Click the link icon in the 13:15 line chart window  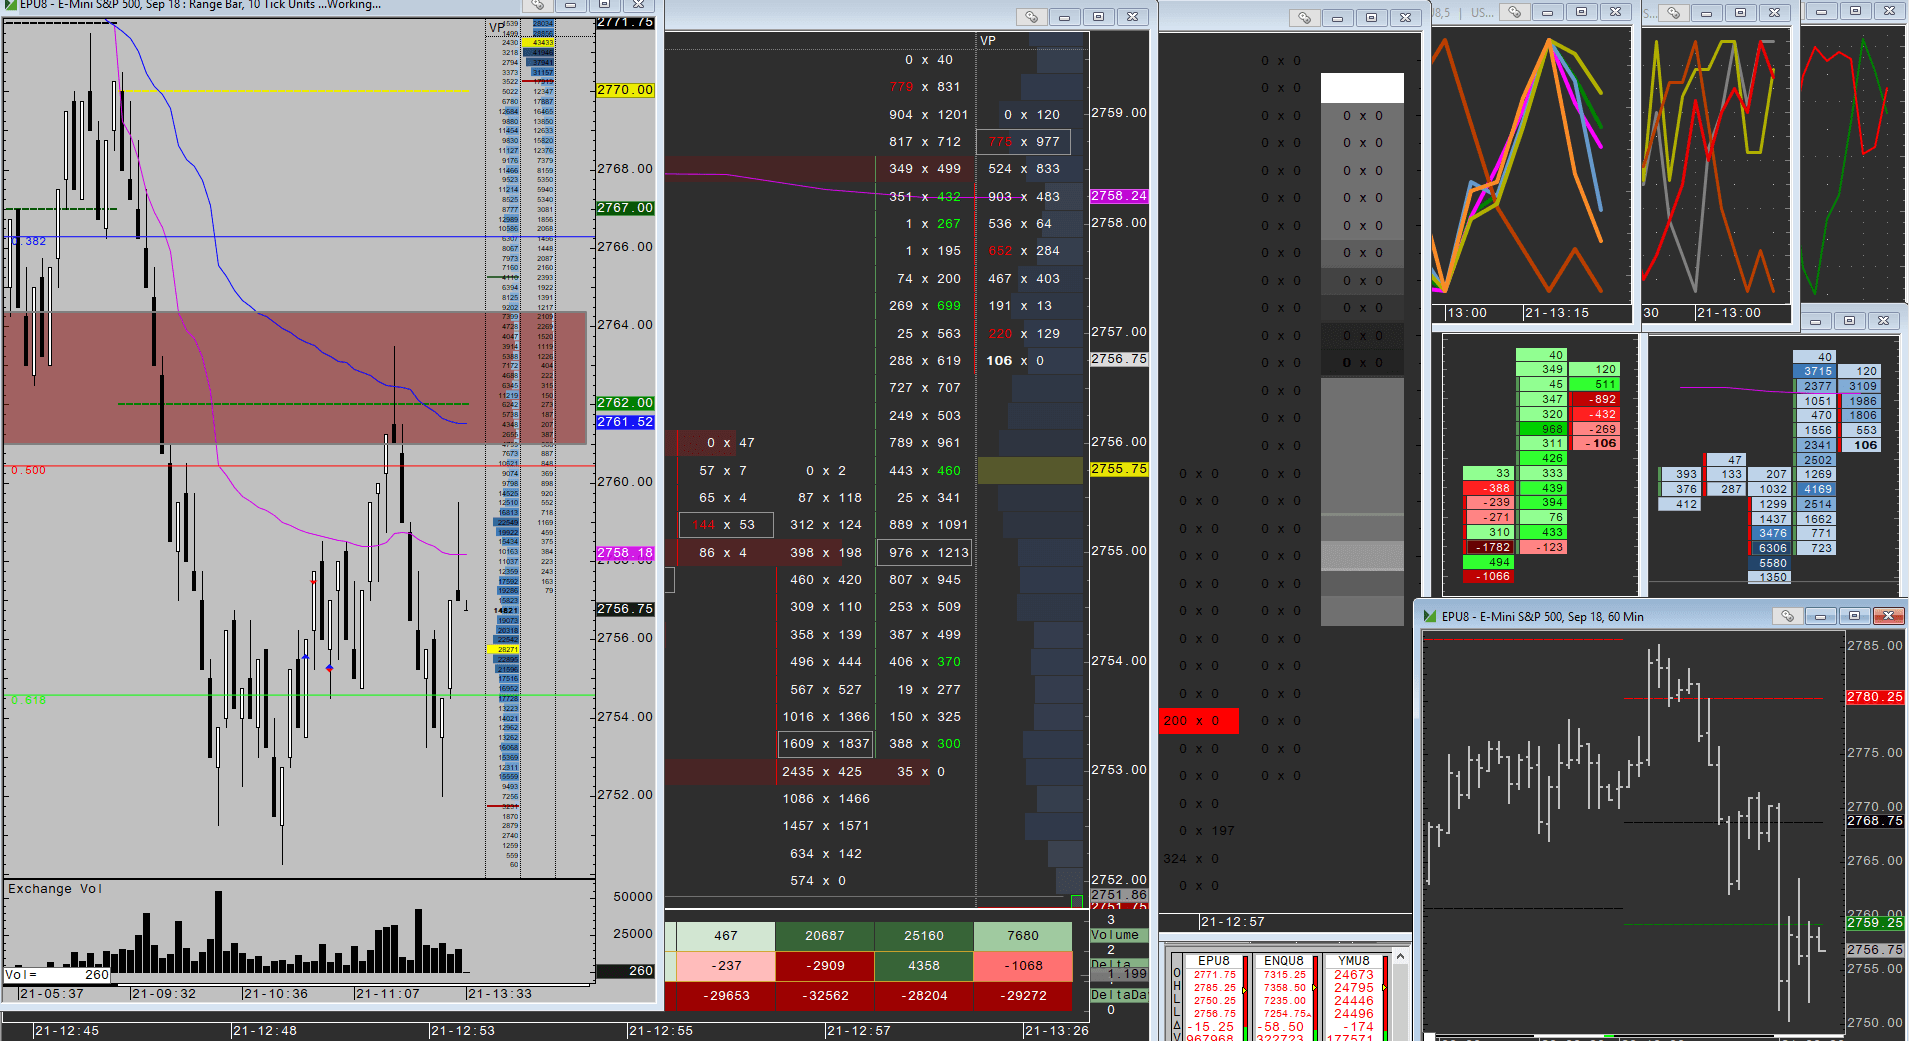click(1514, 12)
